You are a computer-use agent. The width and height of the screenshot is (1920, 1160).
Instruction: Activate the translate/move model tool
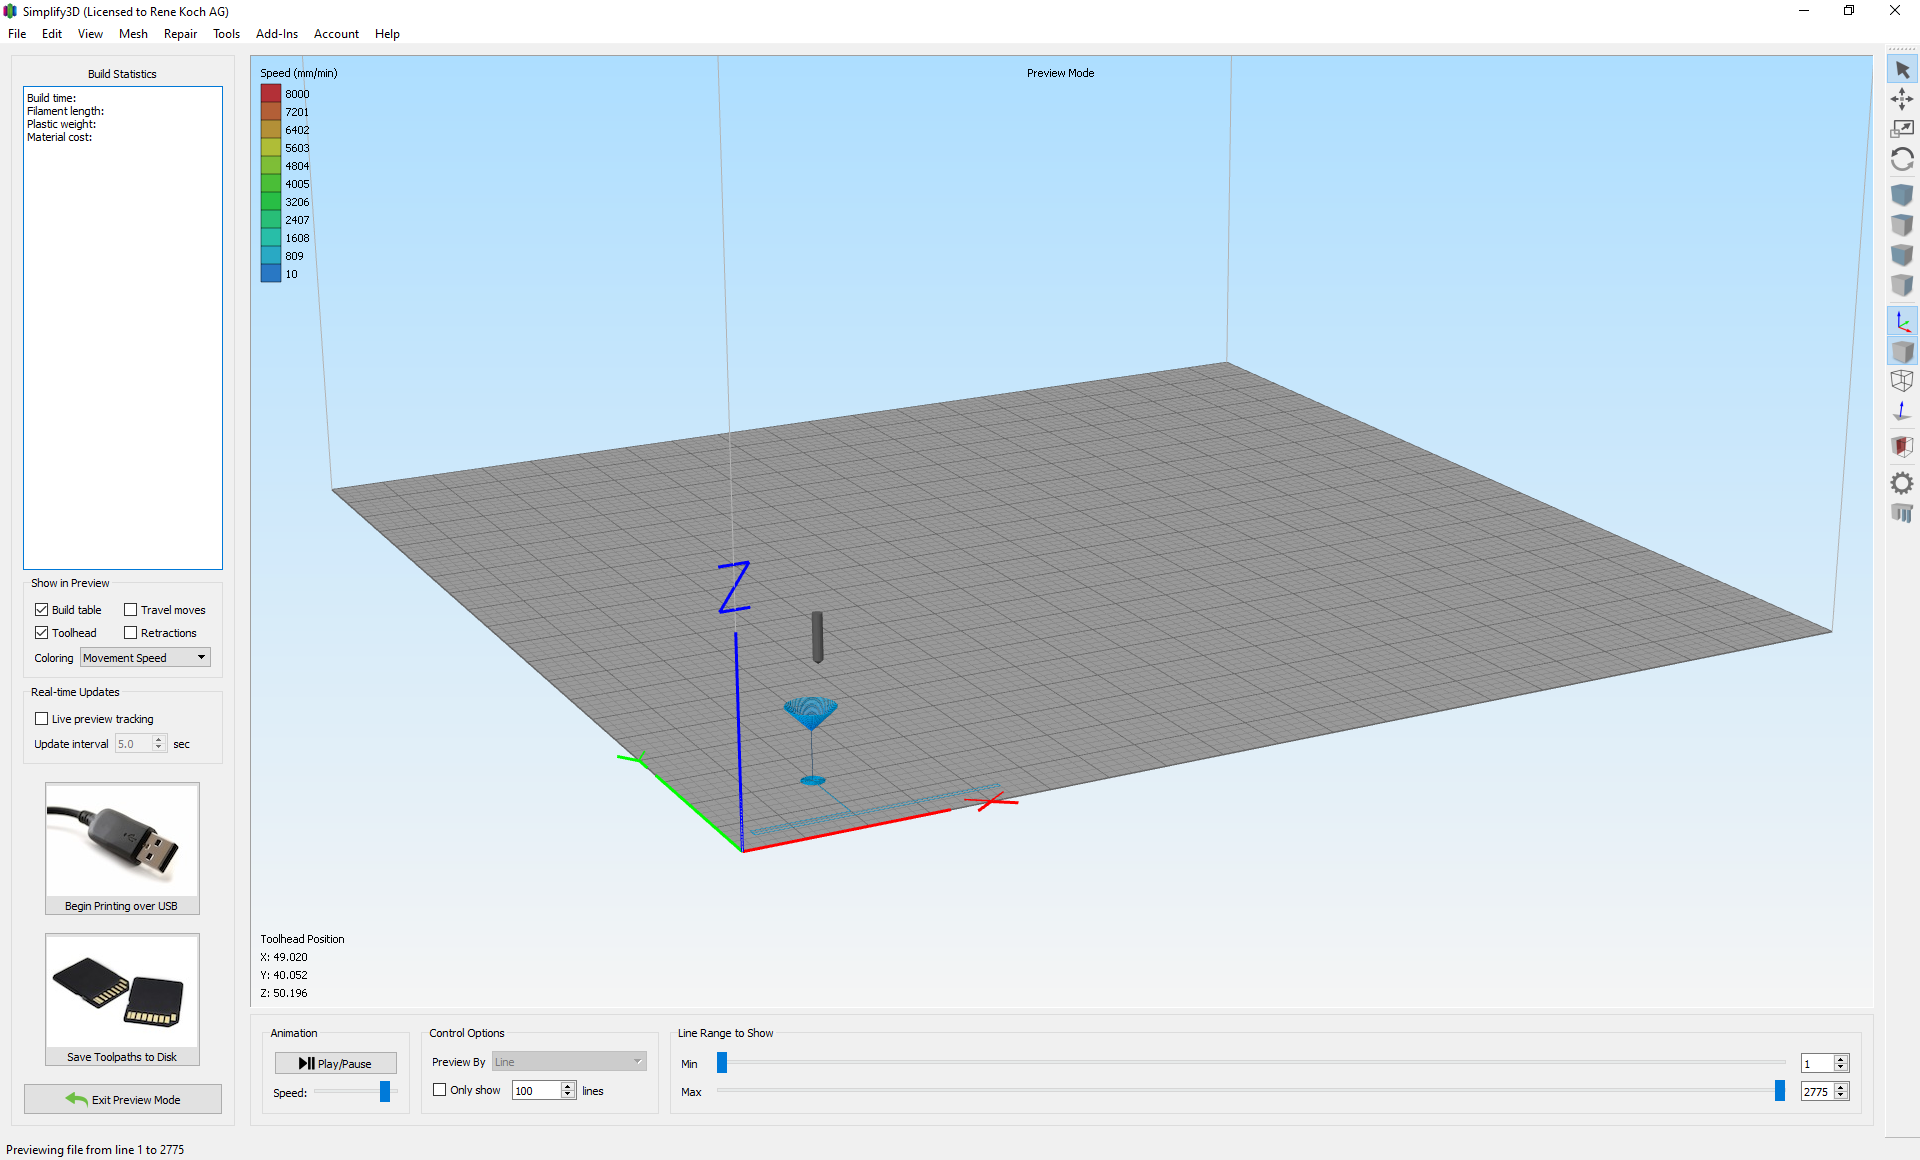pos(1902,99)
